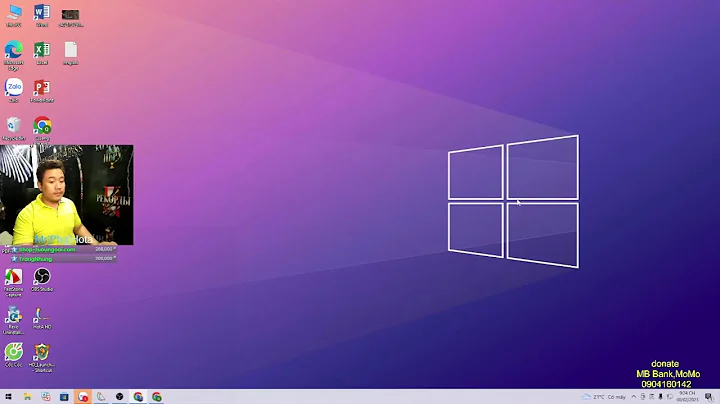The image size is (720, 404).
Task: Open the Revo Uninstaller desktop icon
Action: coord(13,320)
